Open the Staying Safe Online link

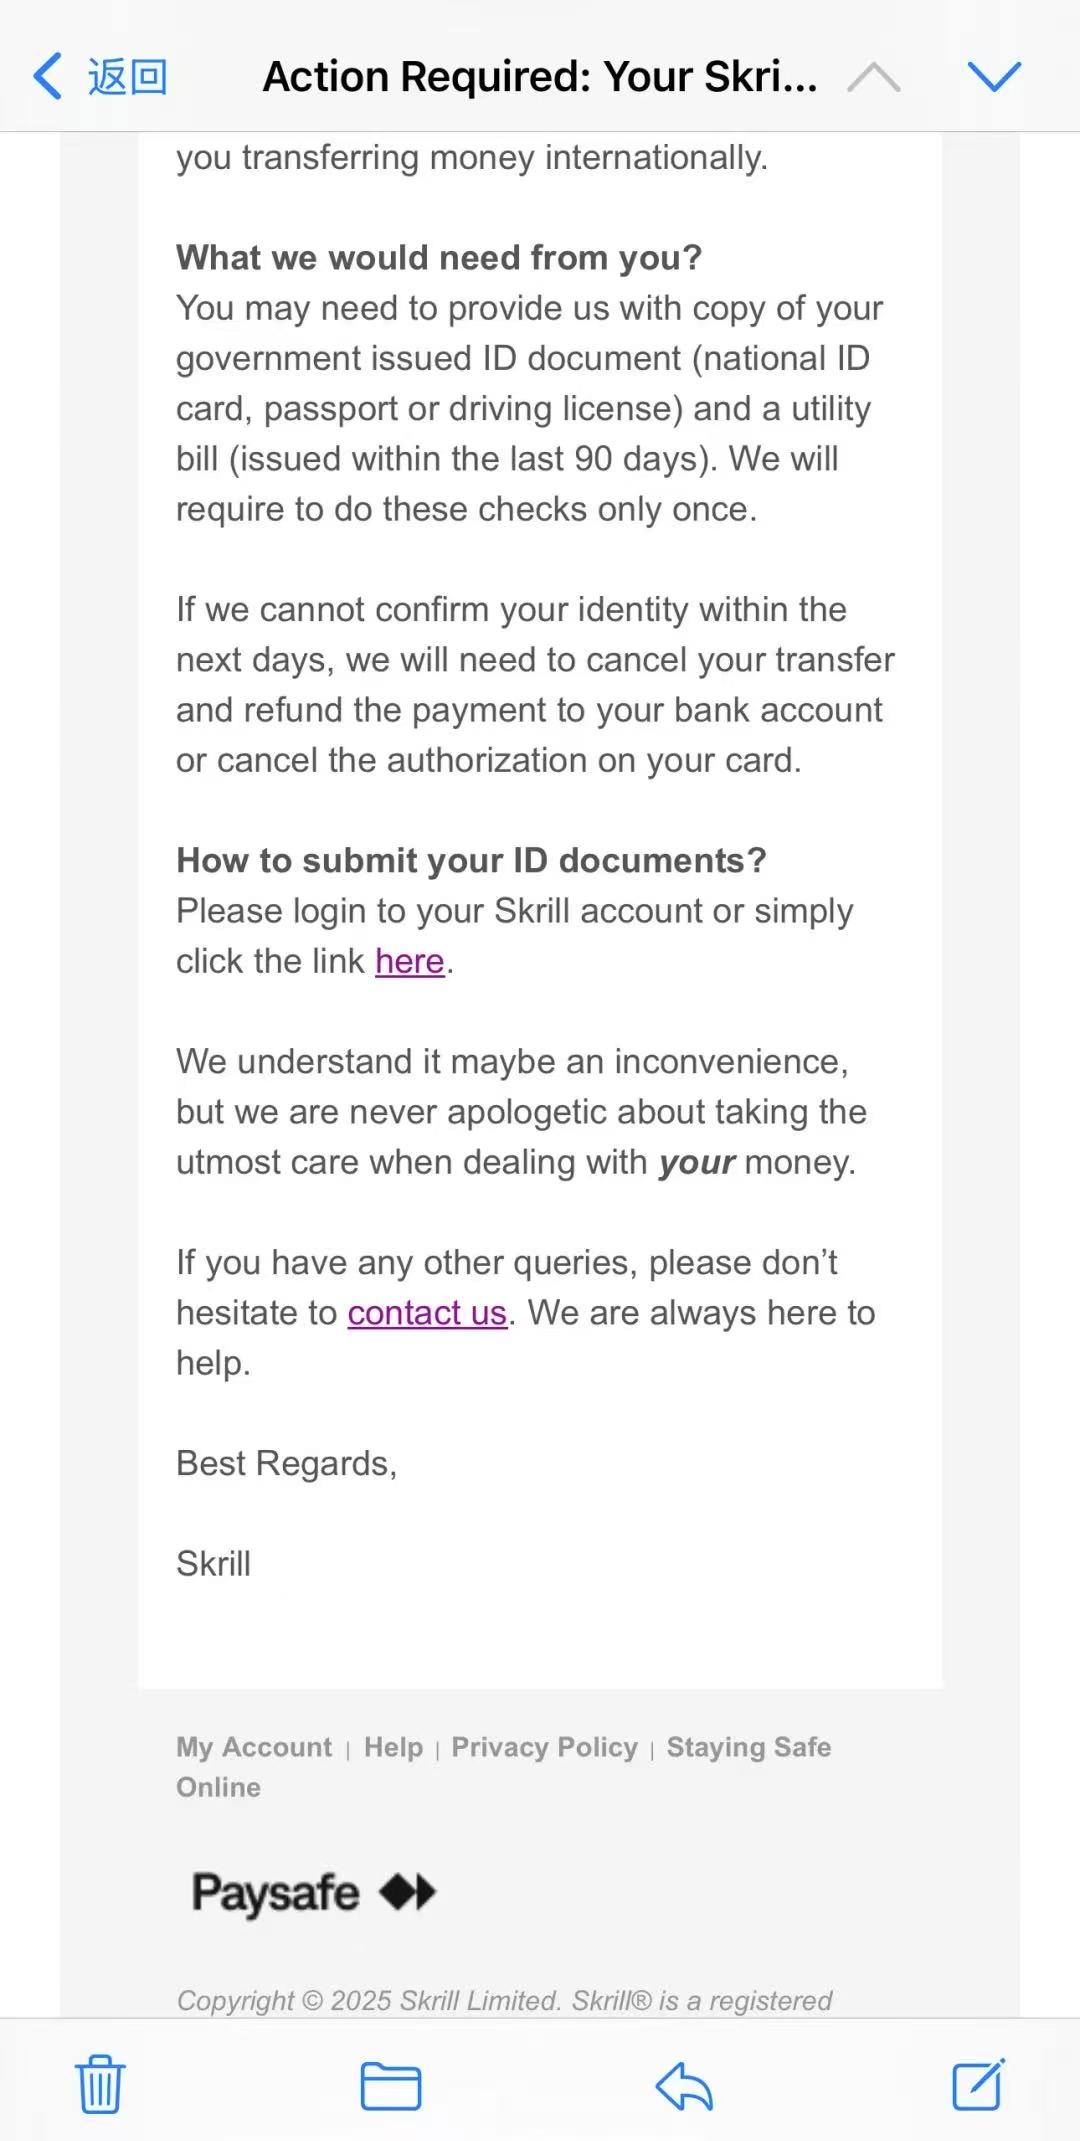coord(504,1767)
